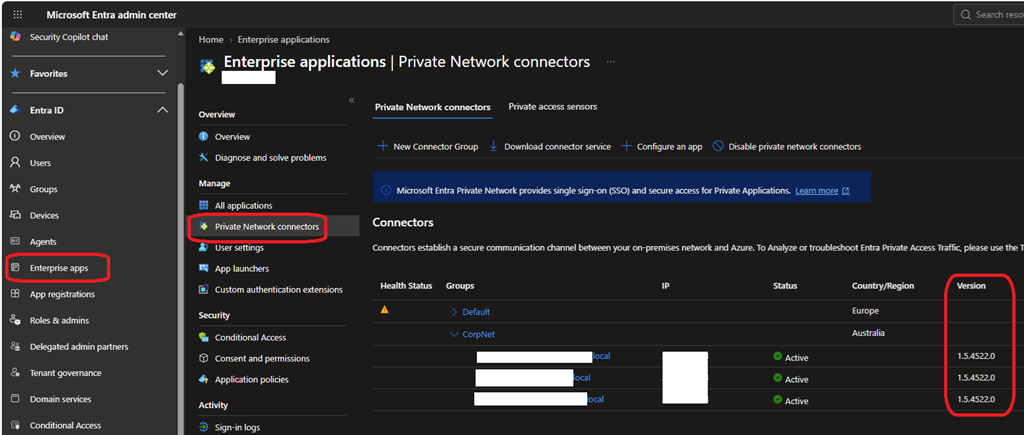This screenshot has height=435, width=1024.
Task: Click Configure an app button
Action: (662, 146)
